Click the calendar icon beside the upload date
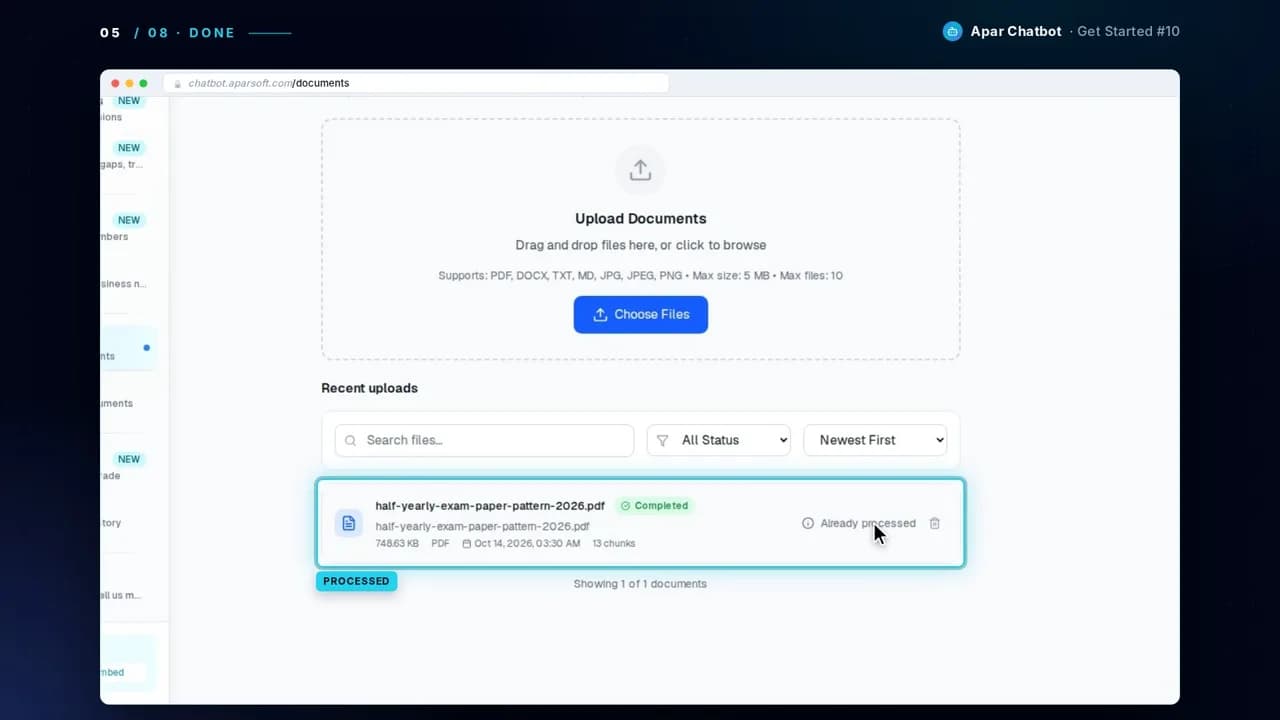Viewport: 1280px width, 720px height. coord(467,544)
